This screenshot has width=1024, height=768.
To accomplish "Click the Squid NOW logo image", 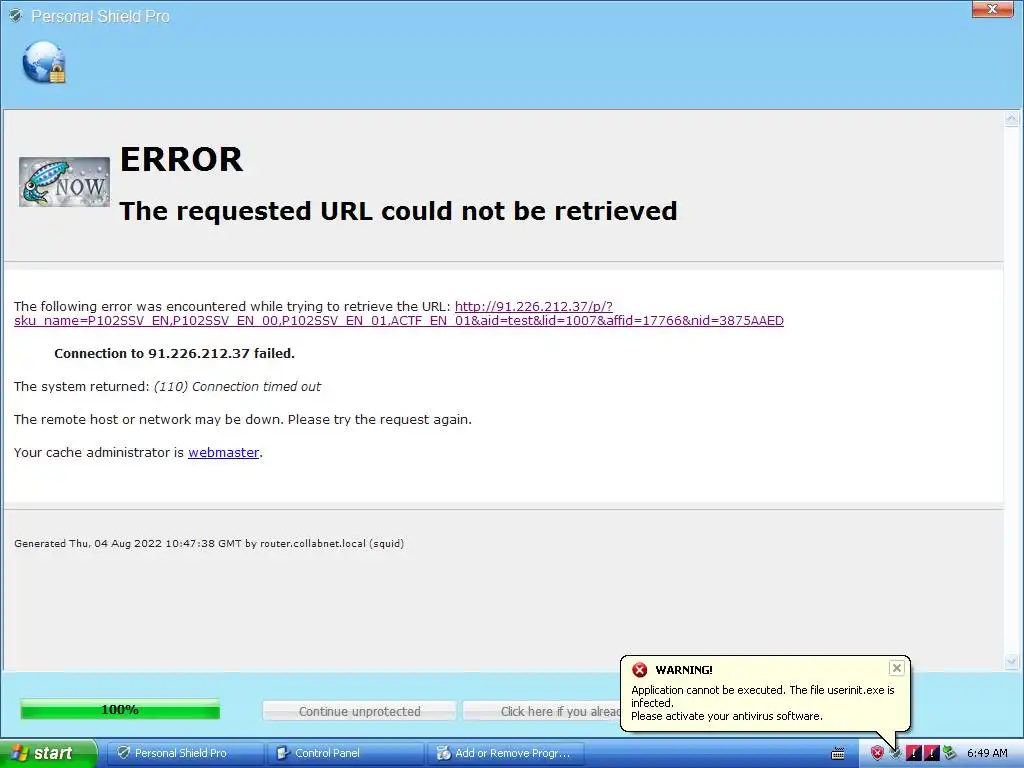I will [x=64, y=182].
